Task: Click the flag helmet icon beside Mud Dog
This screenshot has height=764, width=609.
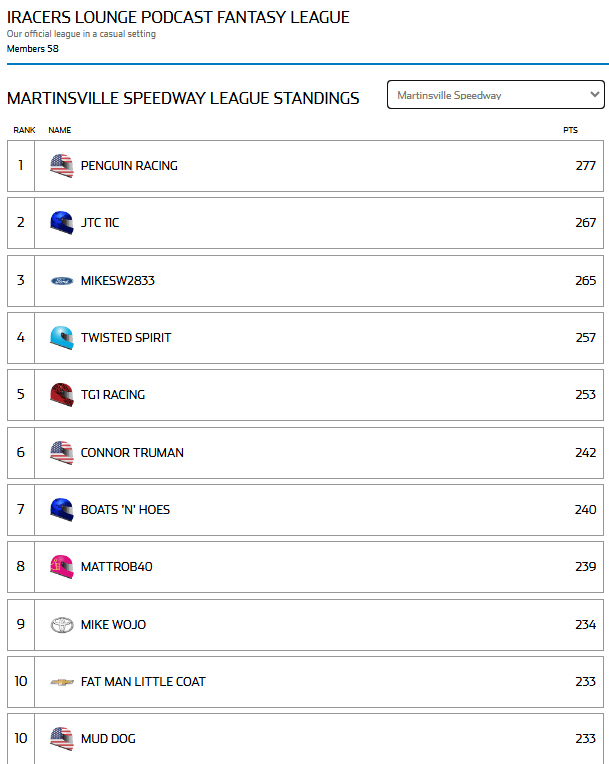Action: coord(62,739)
